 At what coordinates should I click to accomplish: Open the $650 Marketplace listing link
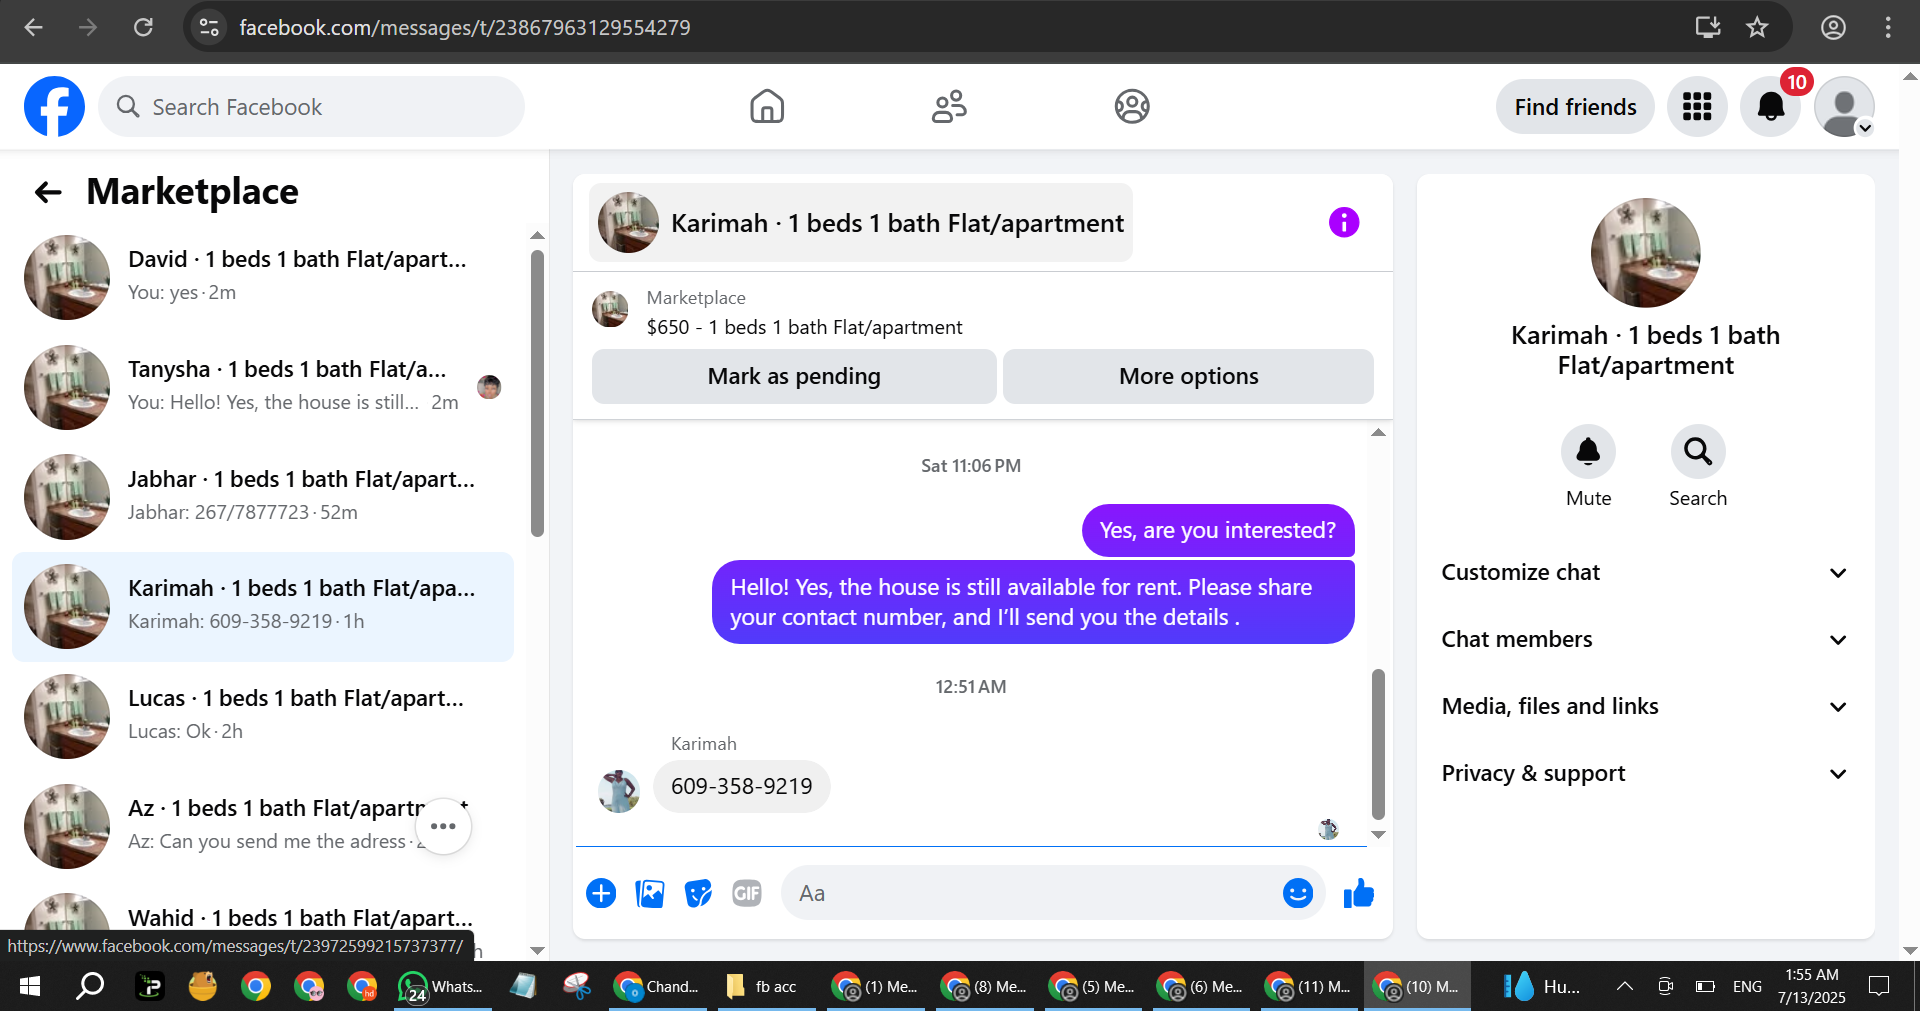(x=804, y=327)
